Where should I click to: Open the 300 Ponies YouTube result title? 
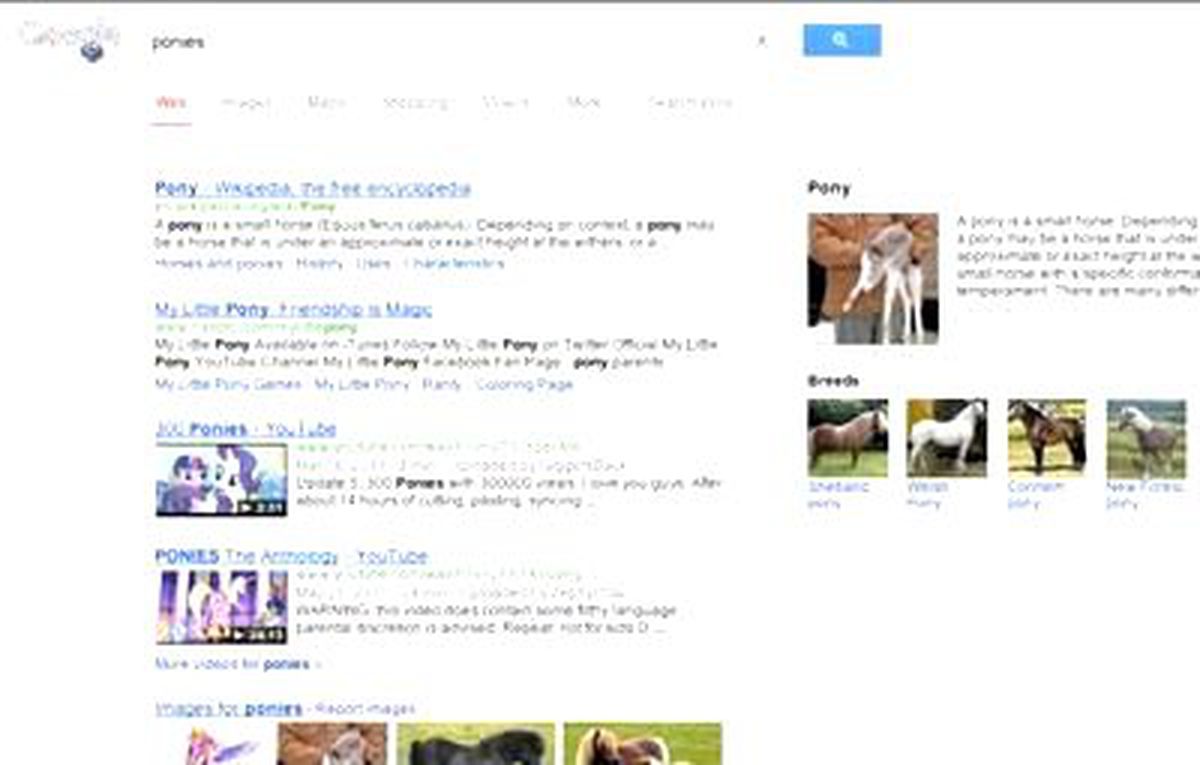pyautogui.click(x=246, y=429)
